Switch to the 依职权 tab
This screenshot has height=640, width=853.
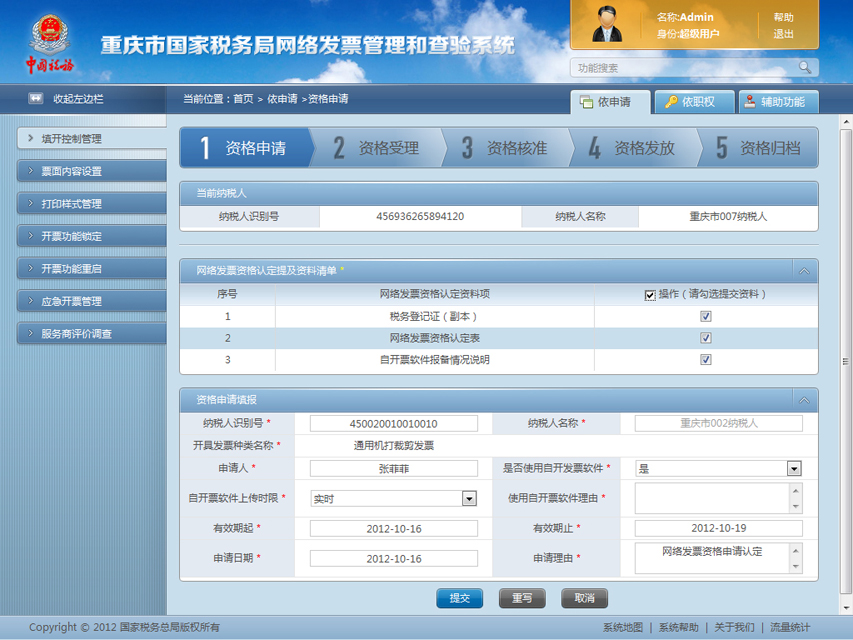pos(694,102)
